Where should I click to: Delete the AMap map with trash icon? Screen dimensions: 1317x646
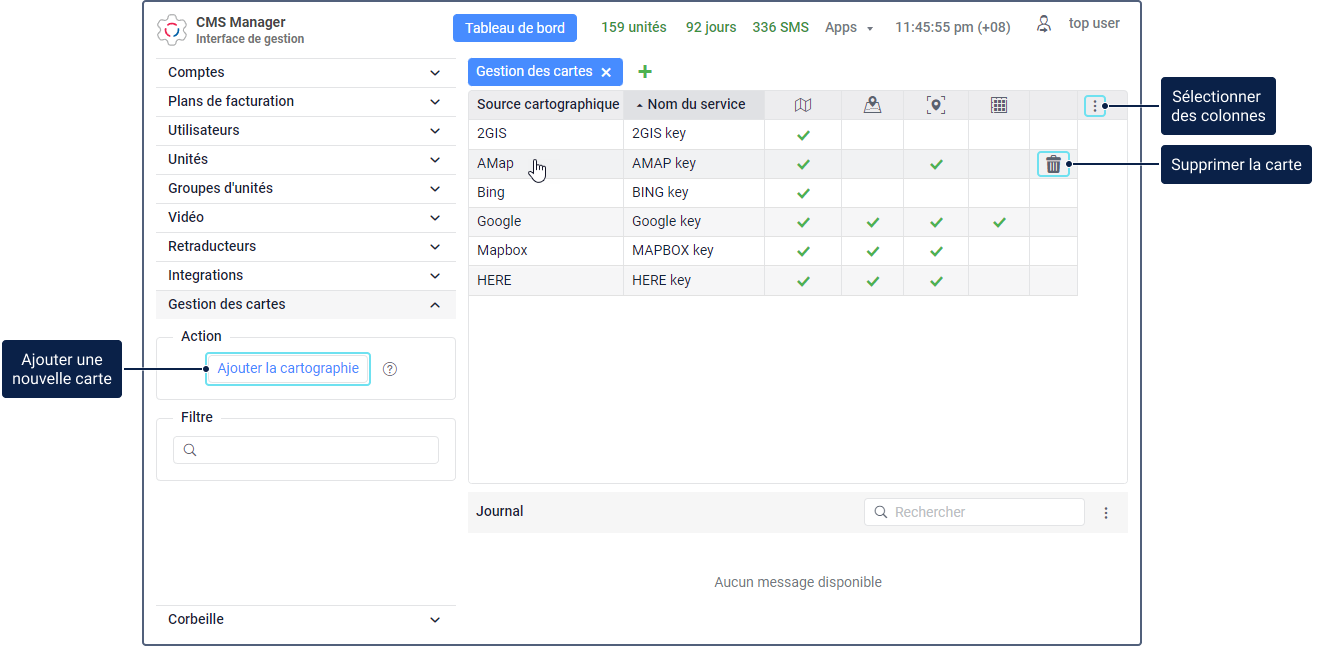point(1053,164)
